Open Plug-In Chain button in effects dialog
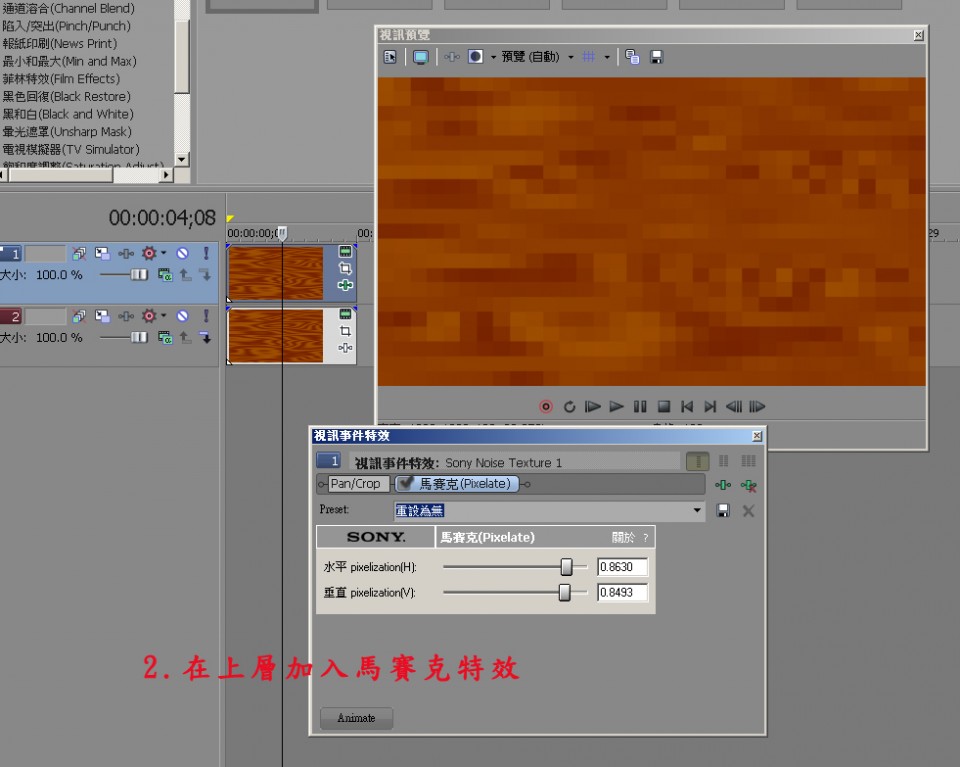This screenshot has height=767, width=960. tap(723, 485)
